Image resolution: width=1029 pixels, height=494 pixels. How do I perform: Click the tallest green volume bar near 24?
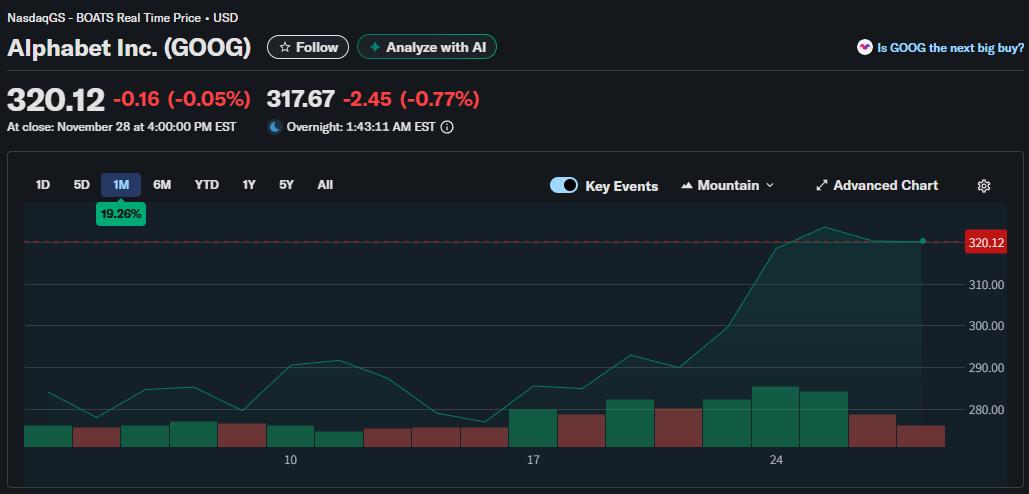(775, 416)
